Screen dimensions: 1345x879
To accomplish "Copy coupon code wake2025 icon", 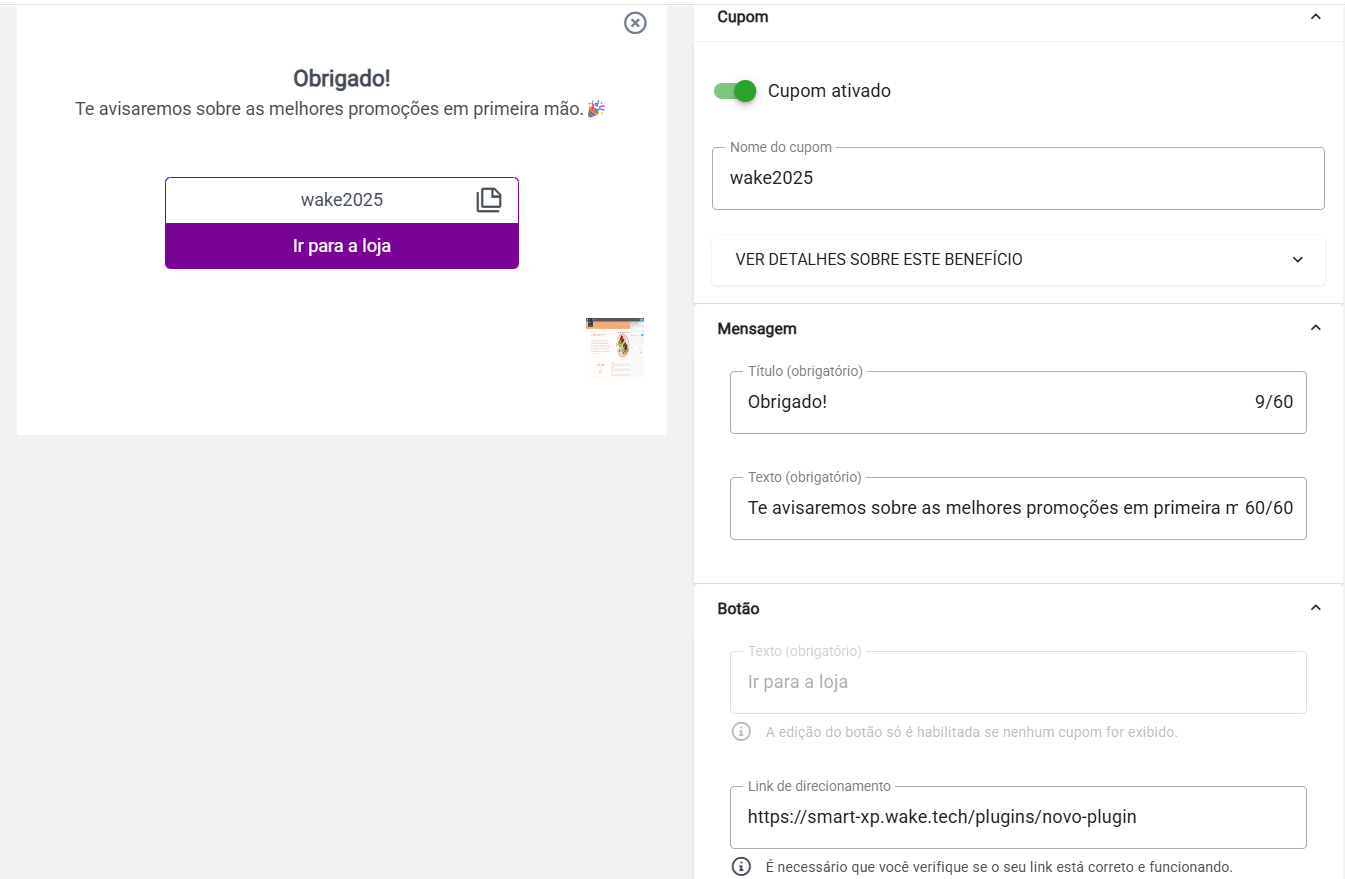I will [x=488, y=200].
